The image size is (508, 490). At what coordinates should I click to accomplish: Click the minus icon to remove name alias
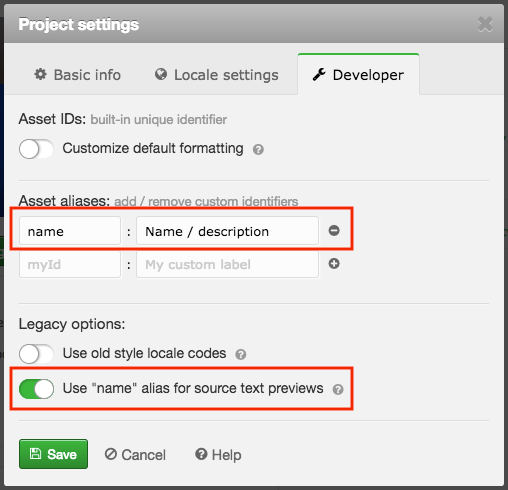(x=334, y=230)
